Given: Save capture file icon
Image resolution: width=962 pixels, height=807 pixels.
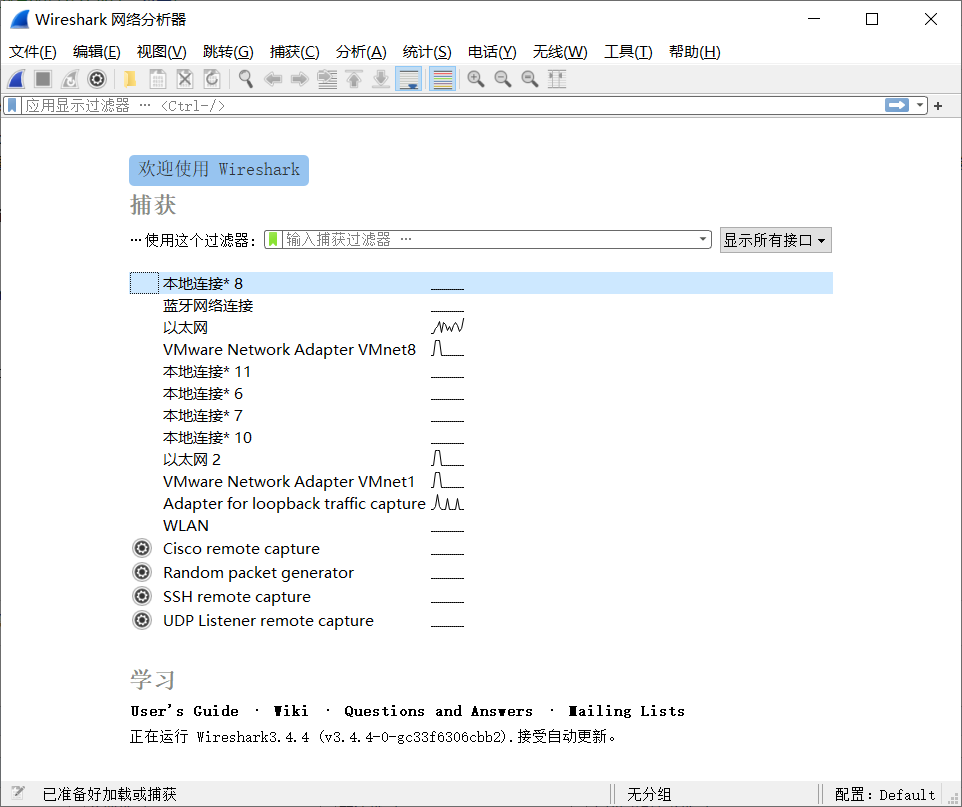Looking at the screenshot, I should 158,79.
